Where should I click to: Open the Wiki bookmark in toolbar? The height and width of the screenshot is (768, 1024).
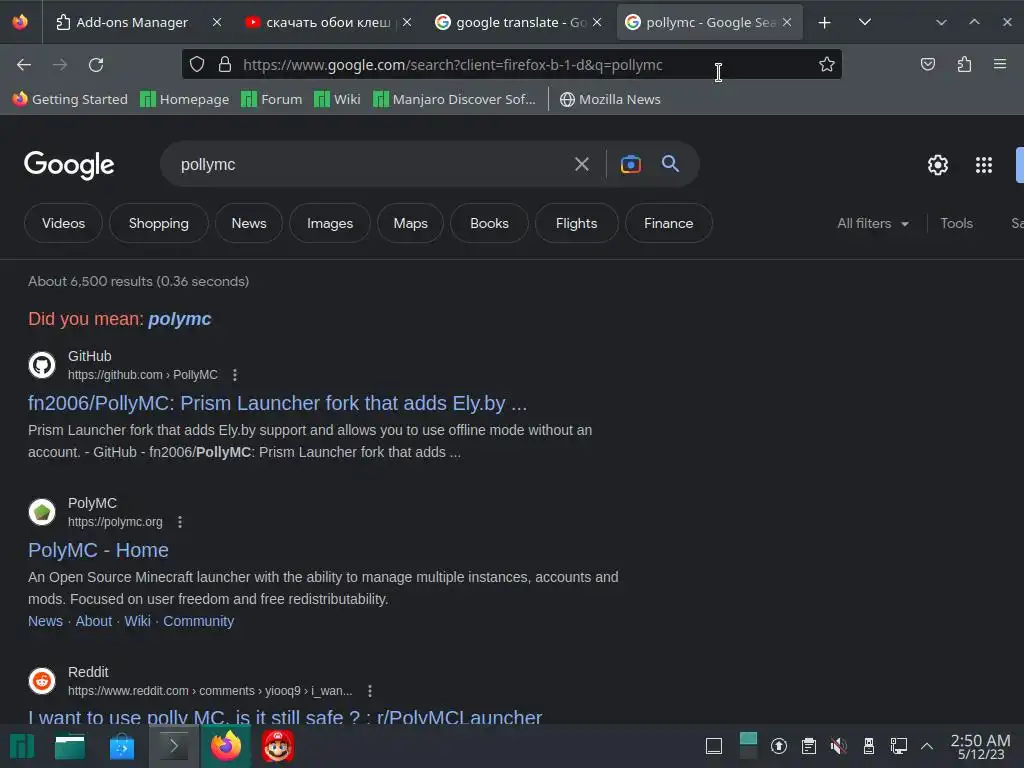coord(337,99)
